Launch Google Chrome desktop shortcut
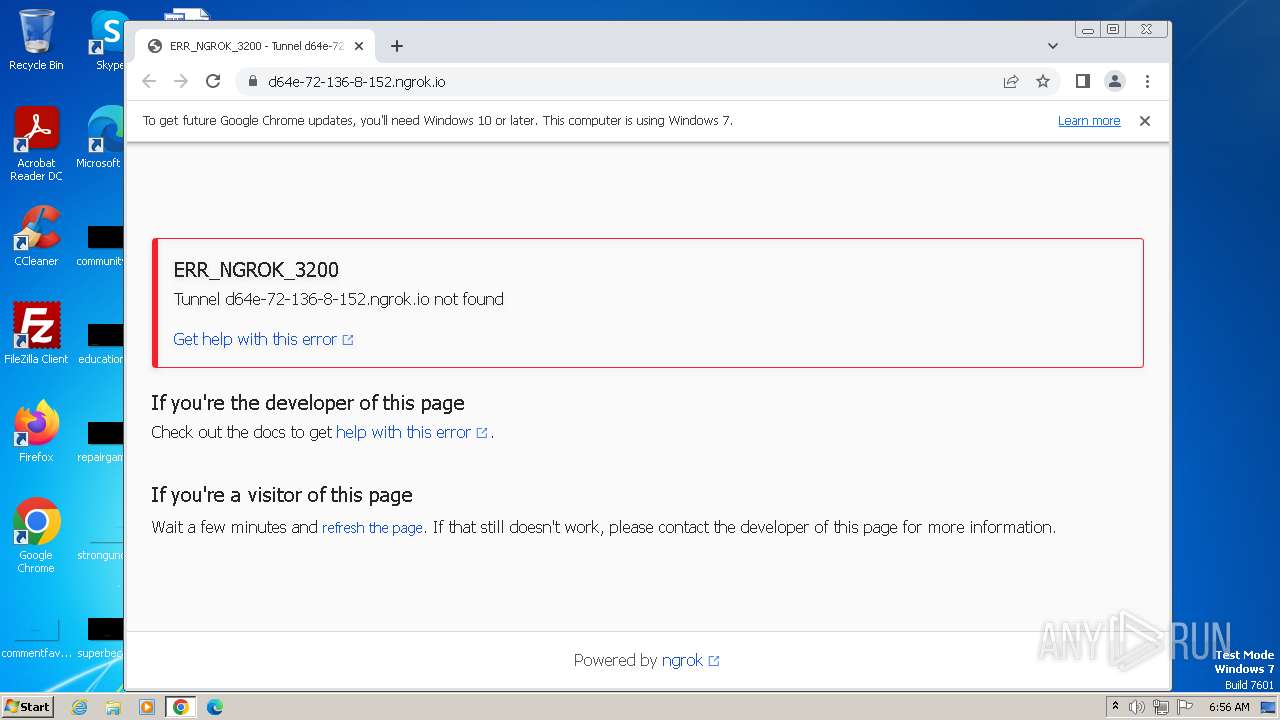Screen dimensions: 1280x720 click(x=36, y=535)
